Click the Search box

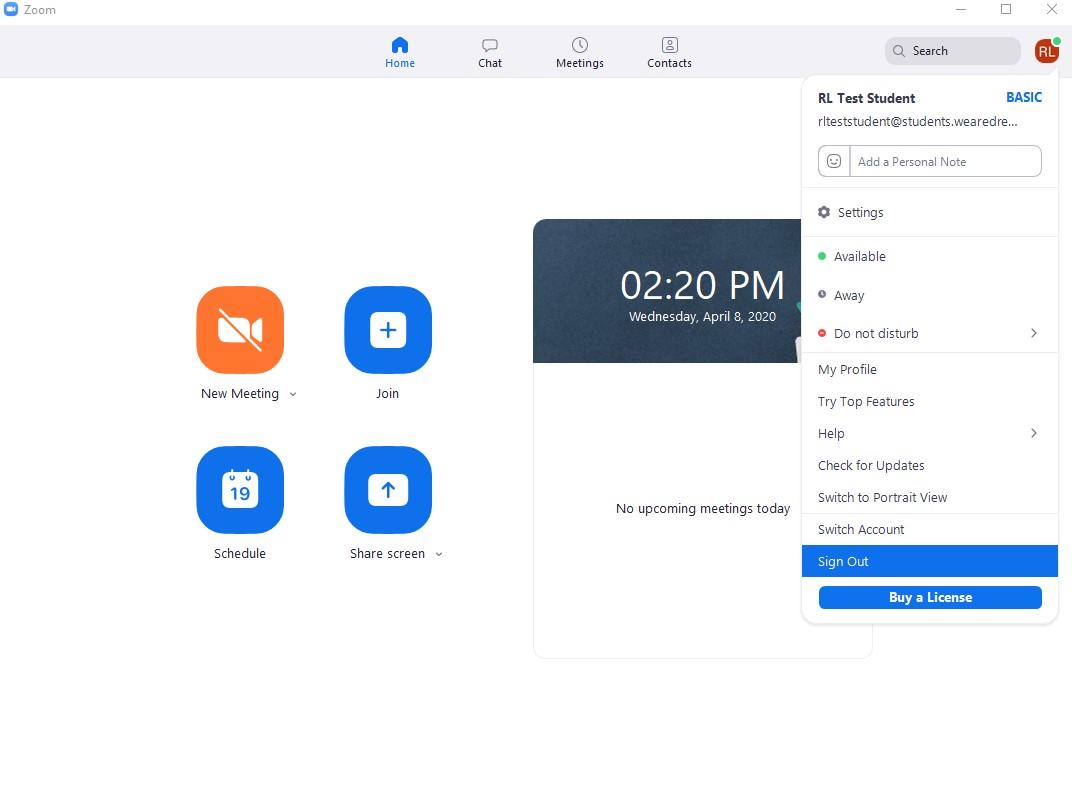click(x=952, y=51)
